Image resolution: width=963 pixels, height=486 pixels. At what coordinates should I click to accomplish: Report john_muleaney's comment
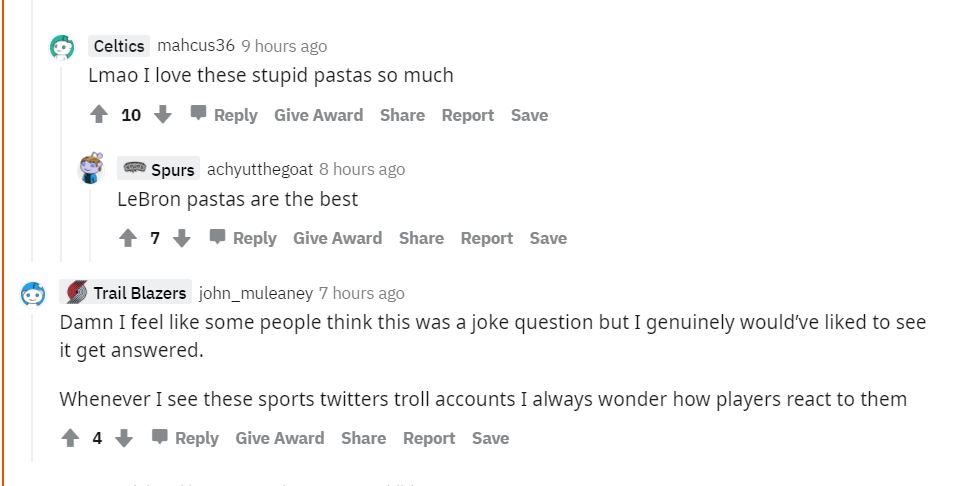tap(429, 438)
